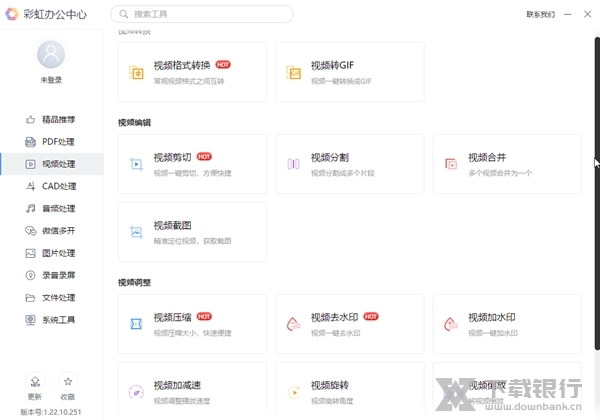Click the speedometer icon on 视频加减速
600x420 pixels.
point(136,392)
